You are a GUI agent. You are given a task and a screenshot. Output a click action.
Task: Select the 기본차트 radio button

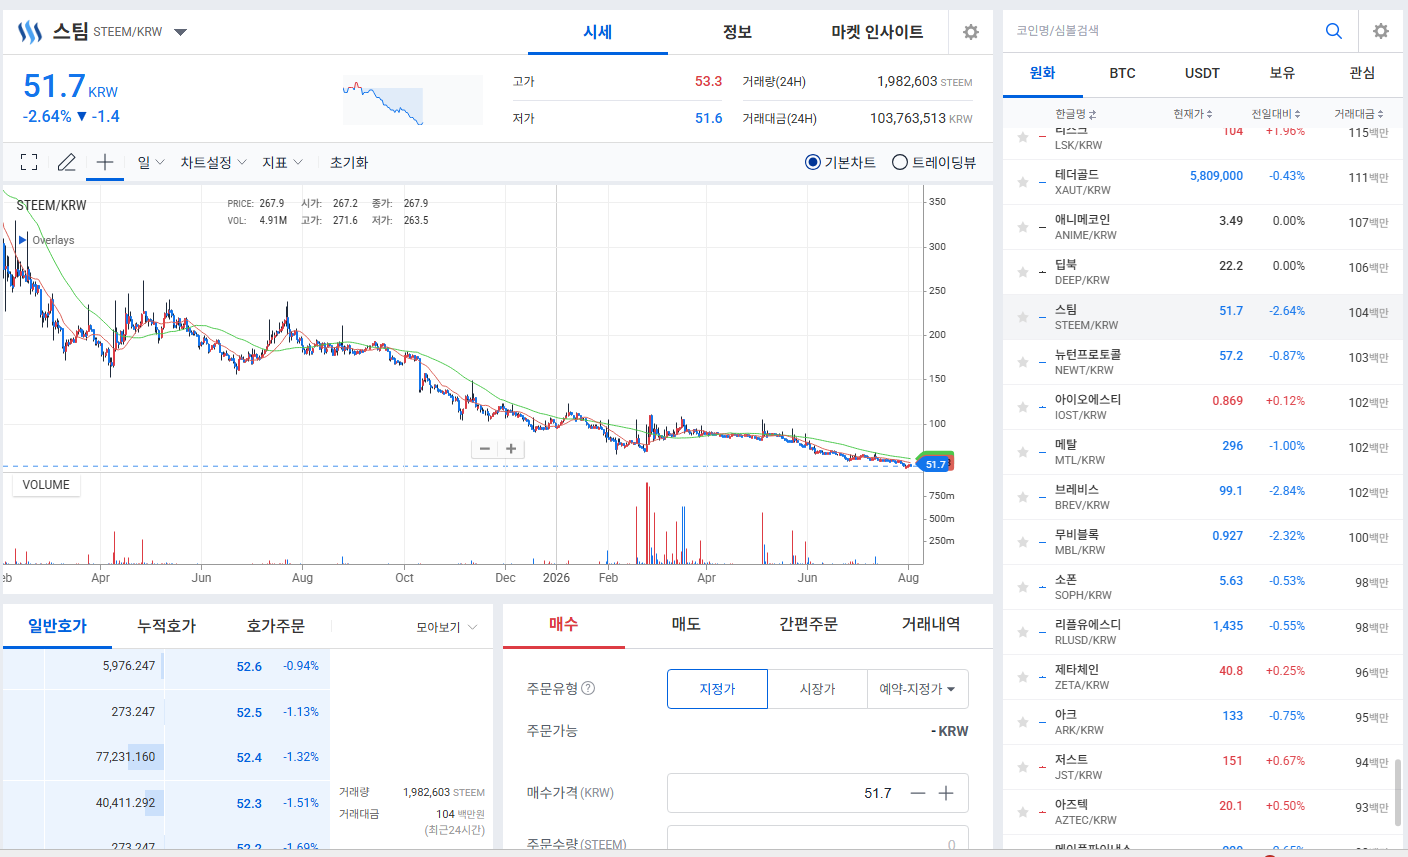click(813, 162)
